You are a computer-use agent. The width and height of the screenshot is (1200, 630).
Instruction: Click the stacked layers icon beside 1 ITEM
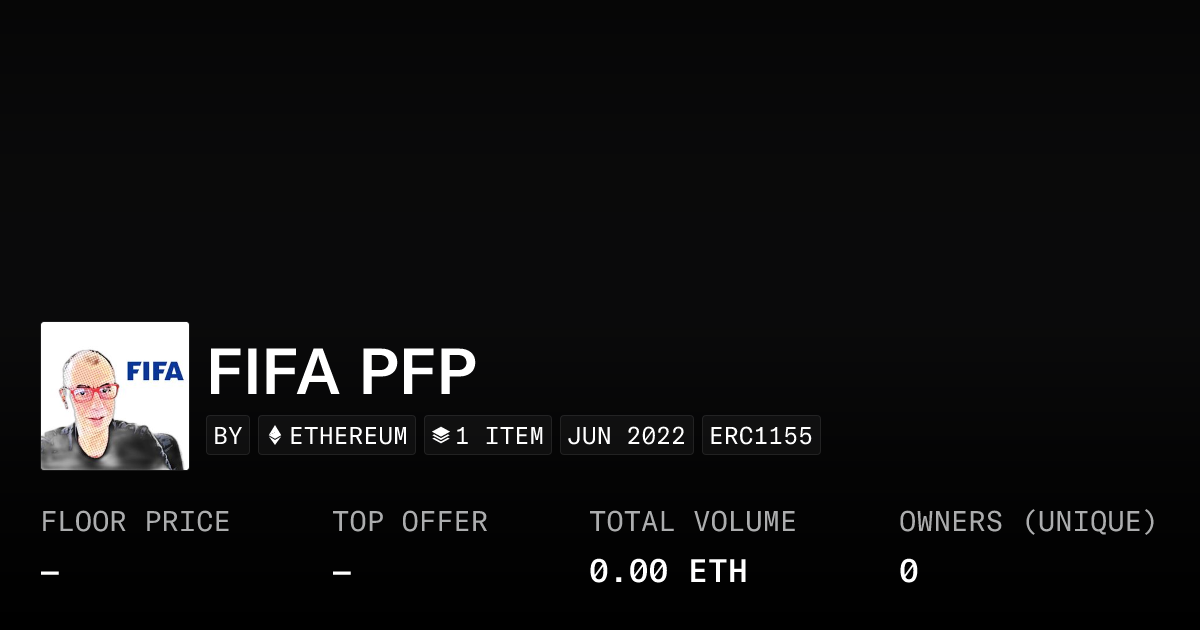(440, 436)
